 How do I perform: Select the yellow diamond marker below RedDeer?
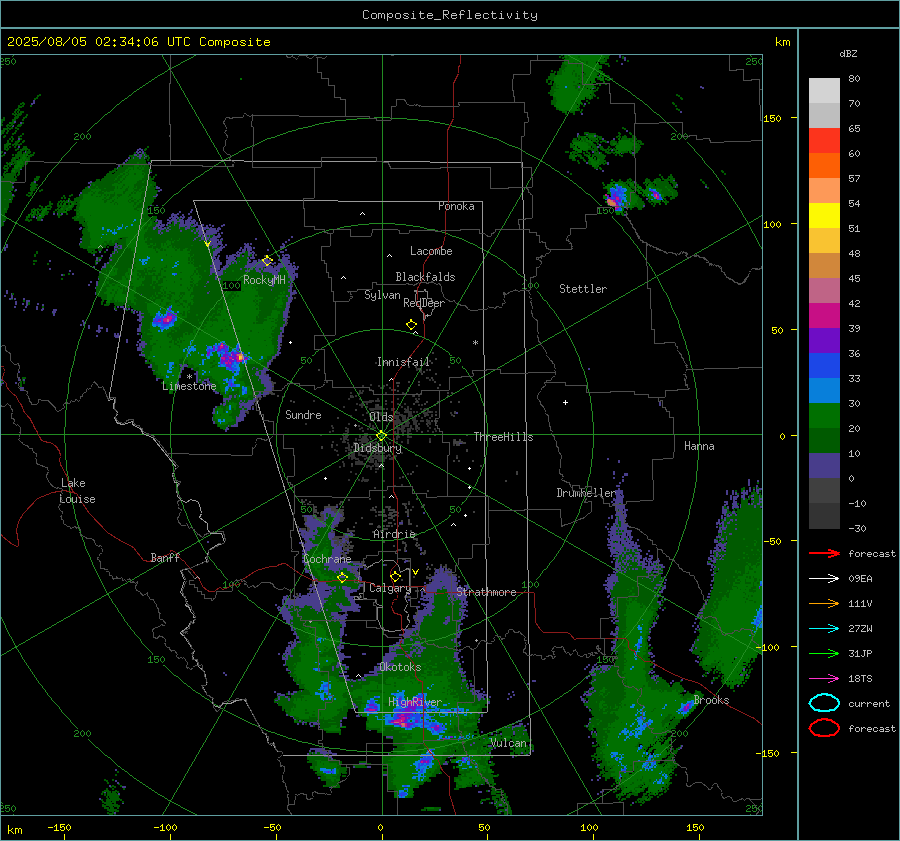[x=411, y=325]
